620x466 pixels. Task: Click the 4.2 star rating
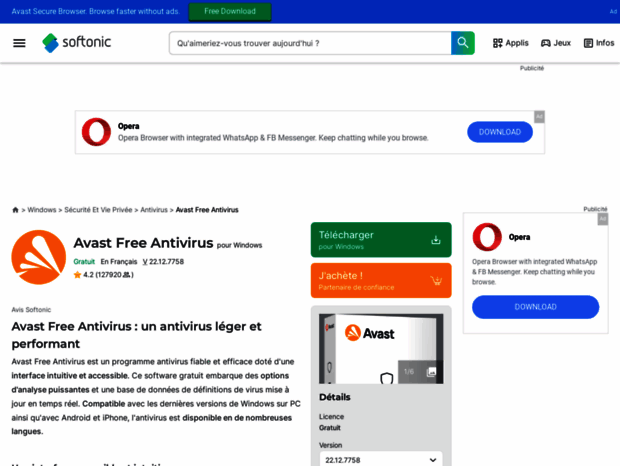point(104,275)
